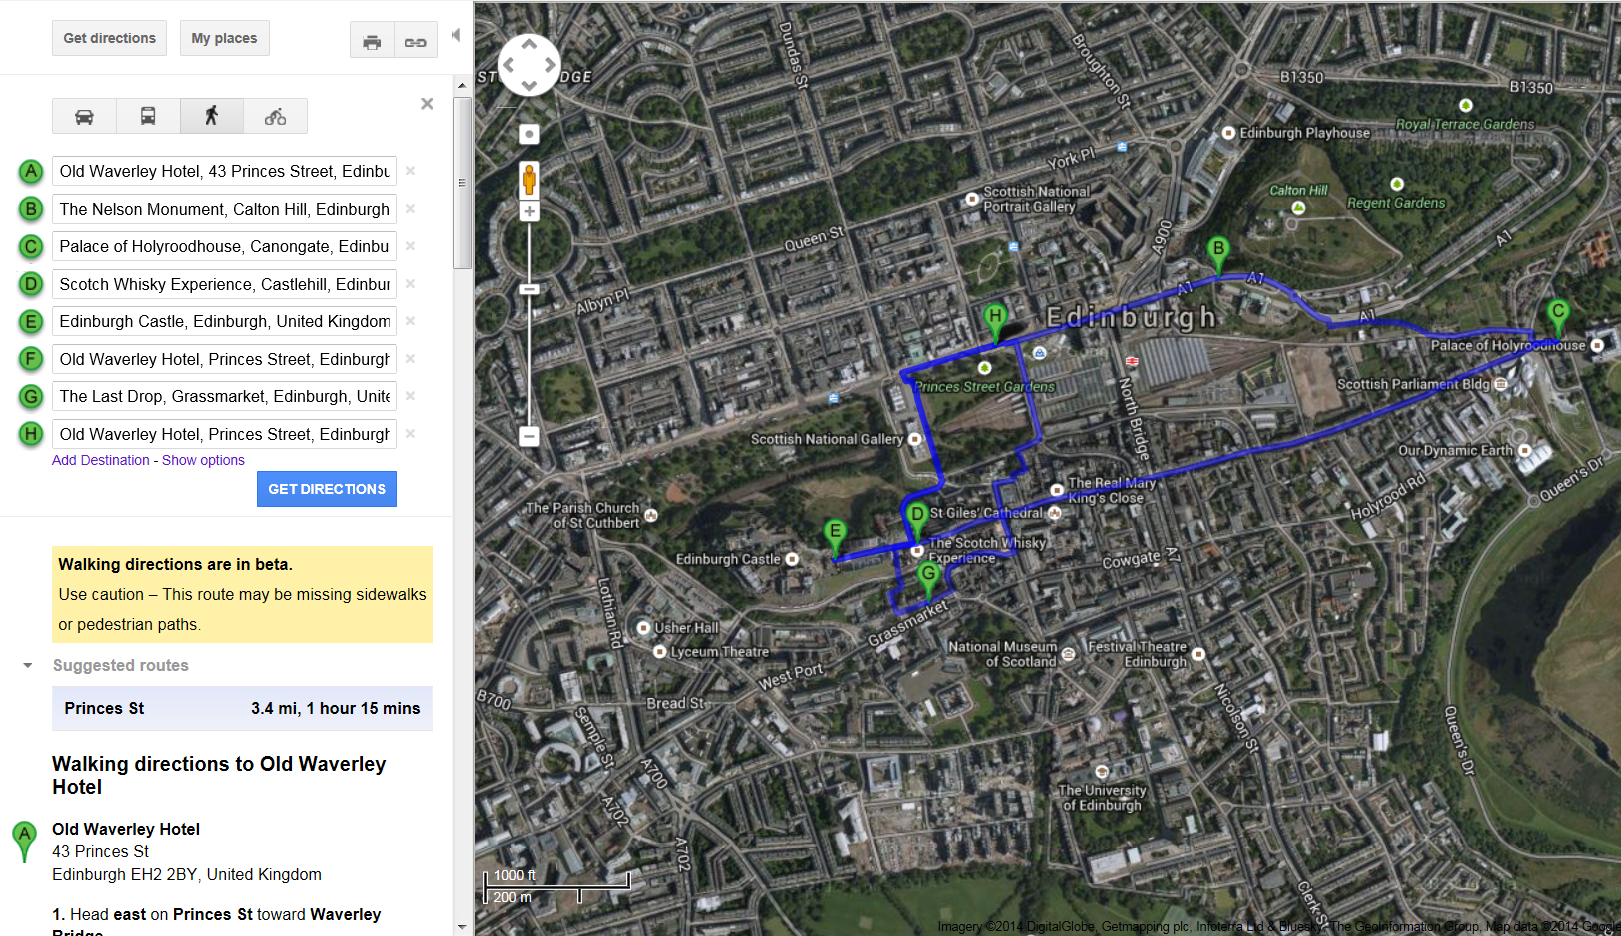Click the Add Destination link

coord(100,460)
